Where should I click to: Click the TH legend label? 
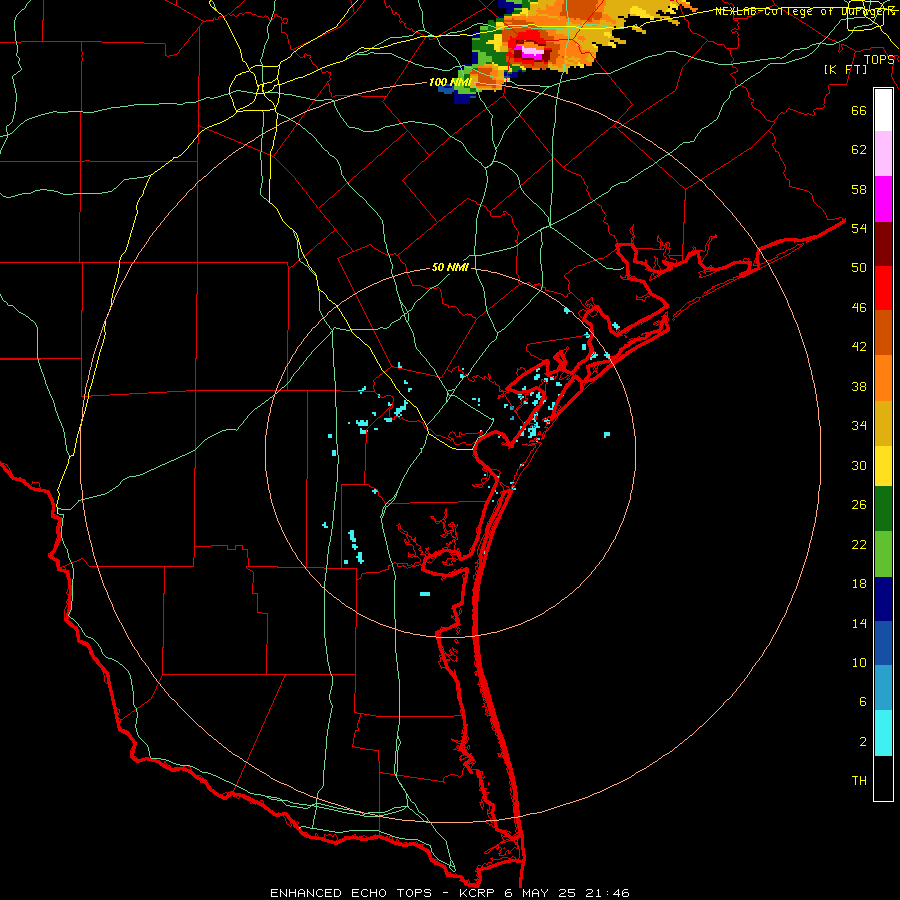pos(859,781)
